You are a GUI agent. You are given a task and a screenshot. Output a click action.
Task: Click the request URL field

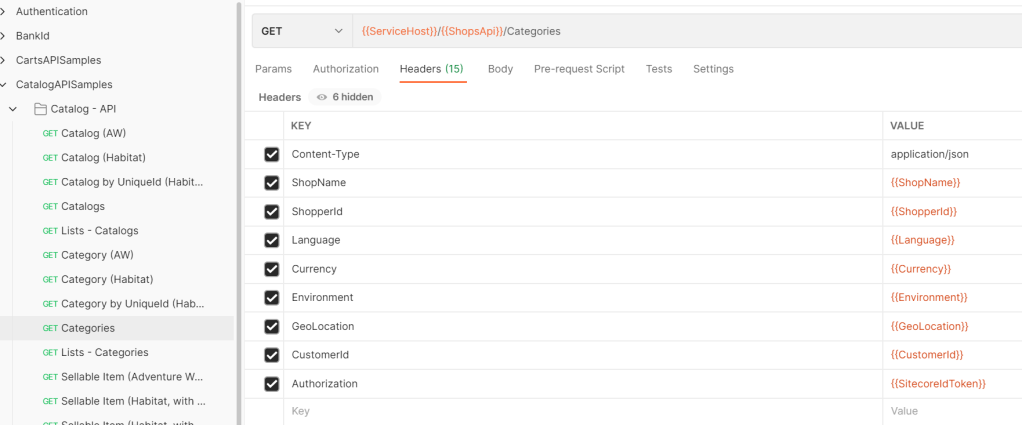(680, 31)
